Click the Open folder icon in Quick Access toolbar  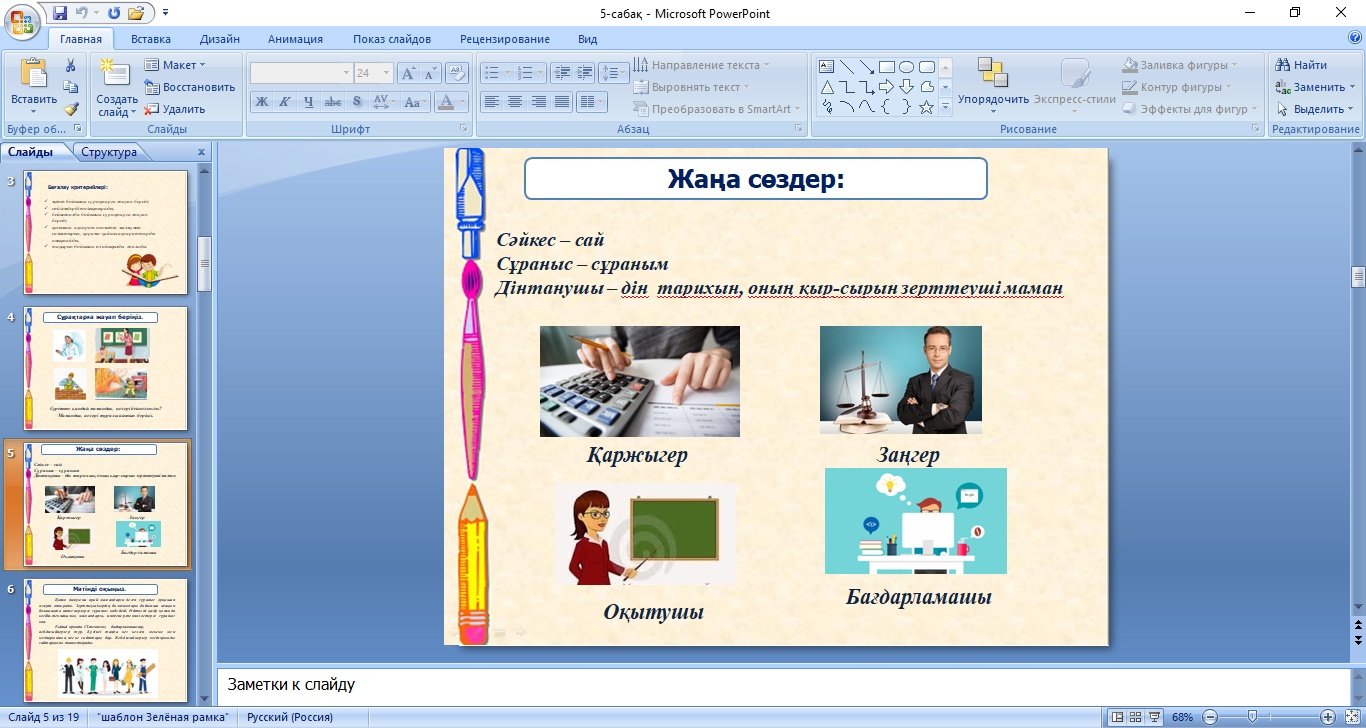point(136,13)
